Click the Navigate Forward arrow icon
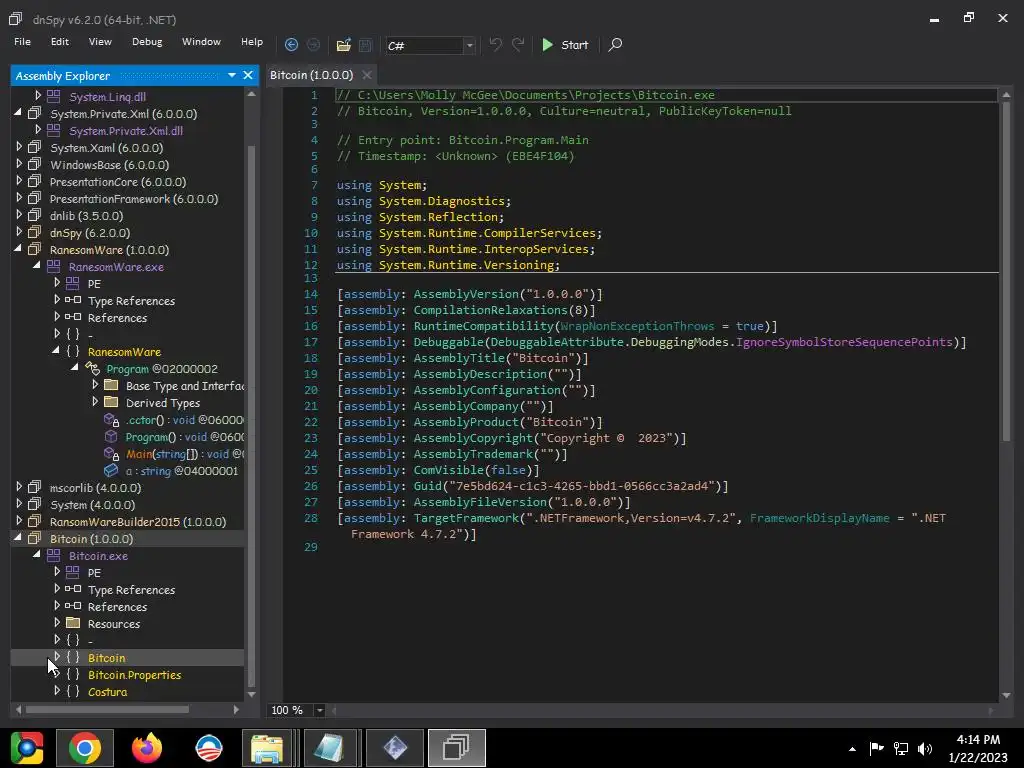Viewport: 1024px width, 768px height. pos(313,44)
